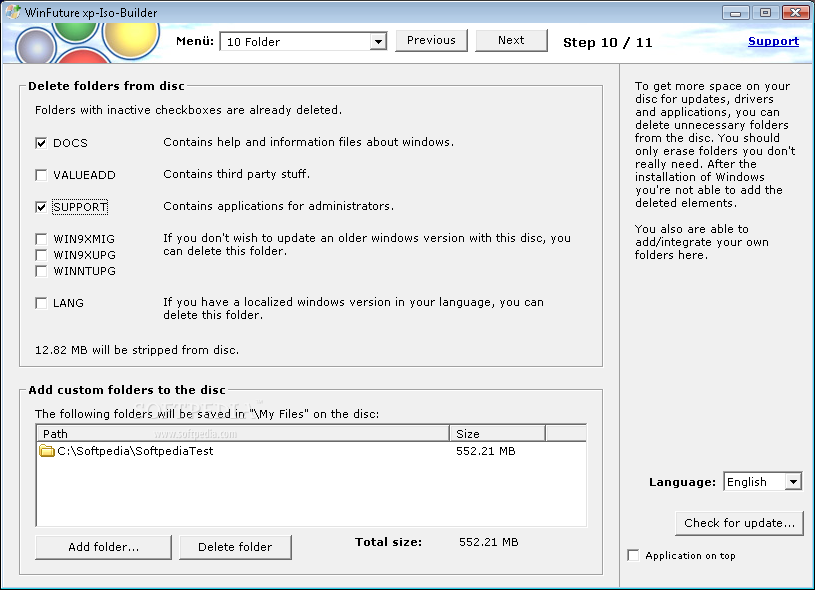Click the red circle logo
The width and height of the screenshot is (815, 590).
click(x=82, y=55)
